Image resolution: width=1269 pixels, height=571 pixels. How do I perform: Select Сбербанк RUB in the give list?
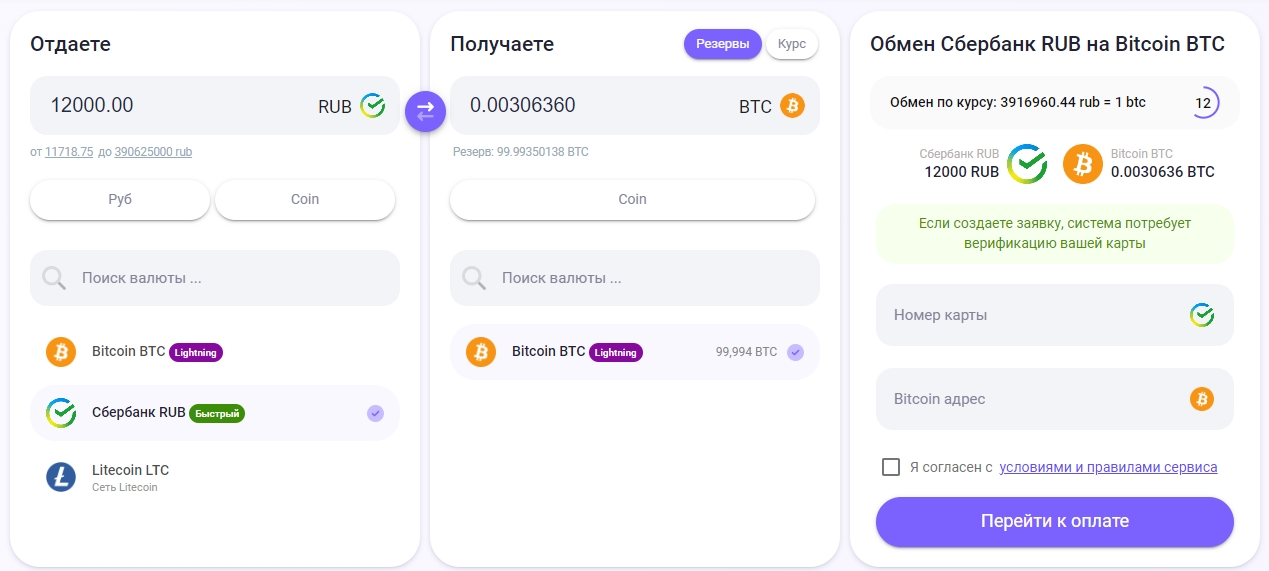pos(214,412)
